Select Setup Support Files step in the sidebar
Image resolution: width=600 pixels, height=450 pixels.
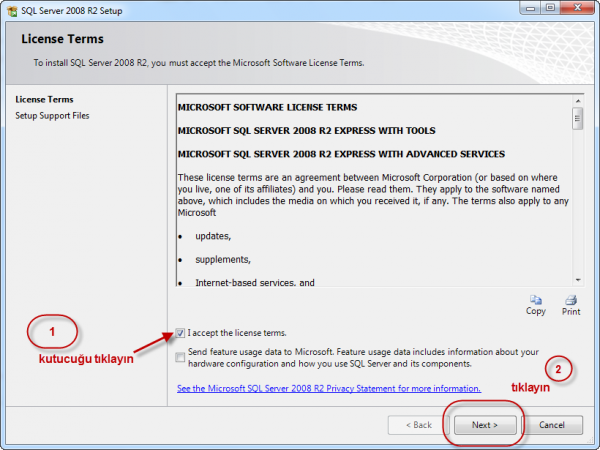pyautogui.click(x=52, y=116)
